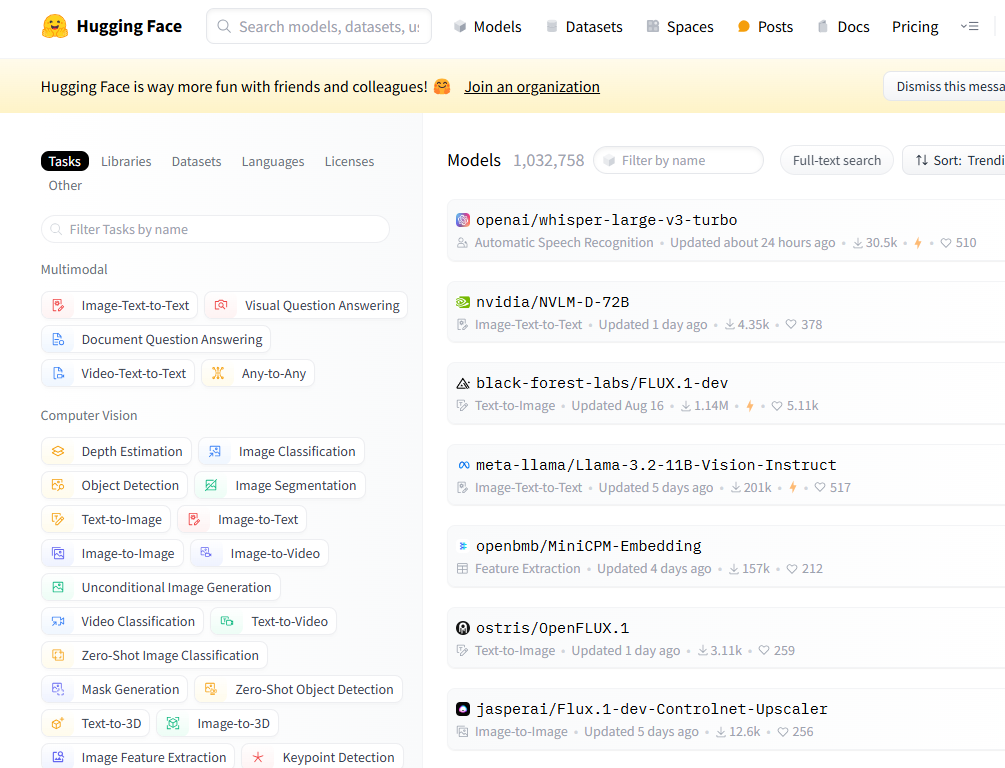The image size is (1005, 768).
Task: Open black-forest-labs/FLUX.1-dev model
Action: click(602, 383)
